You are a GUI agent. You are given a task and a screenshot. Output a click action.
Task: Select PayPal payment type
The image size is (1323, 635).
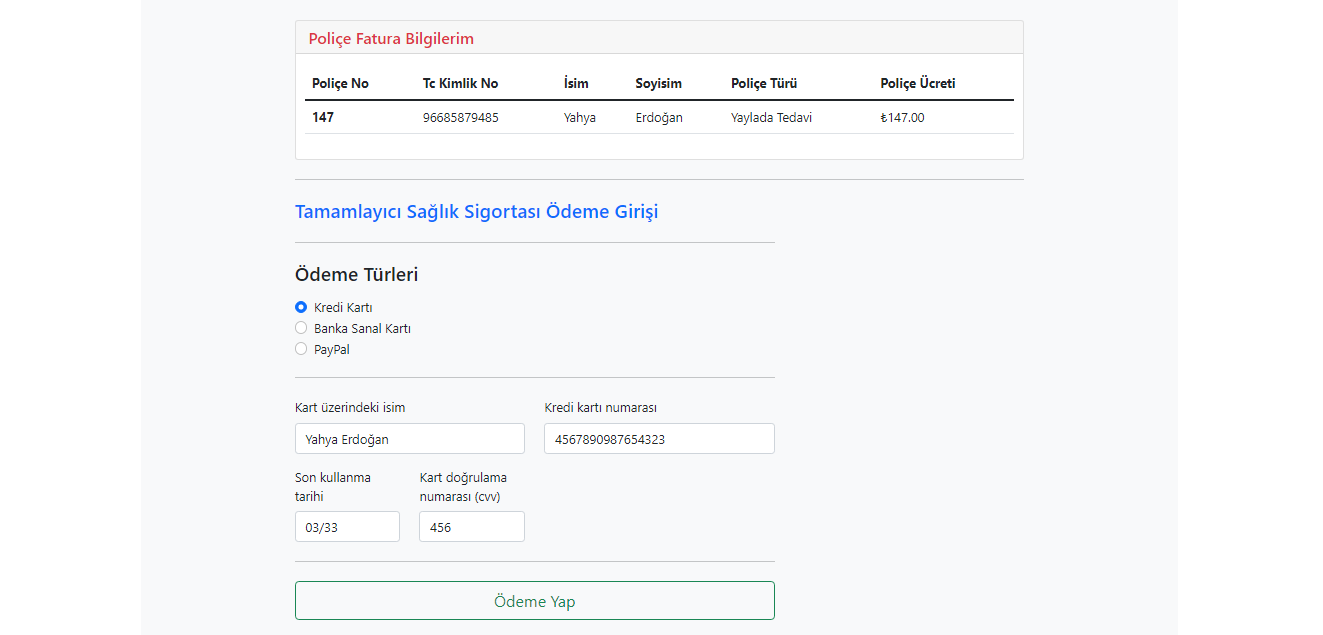(301, 348)
